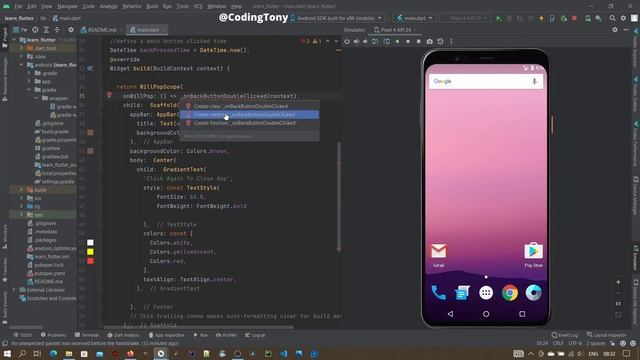The image size is (640, 360).
Task: Click yellow color swatch in gutter
Action: [90, 252]
